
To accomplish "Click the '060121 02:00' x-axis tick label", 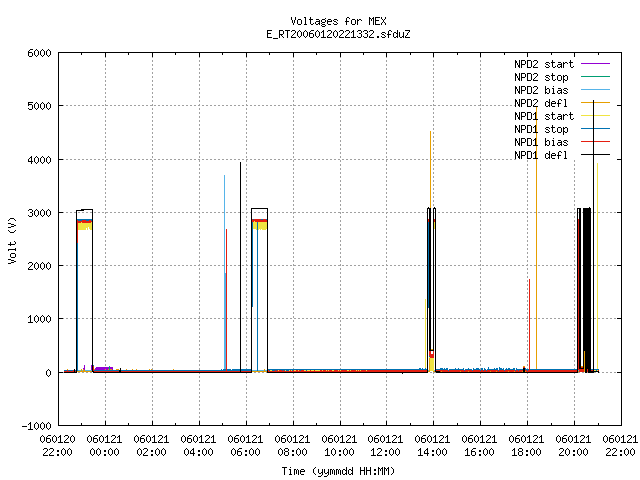I will [x=151, y=446].
